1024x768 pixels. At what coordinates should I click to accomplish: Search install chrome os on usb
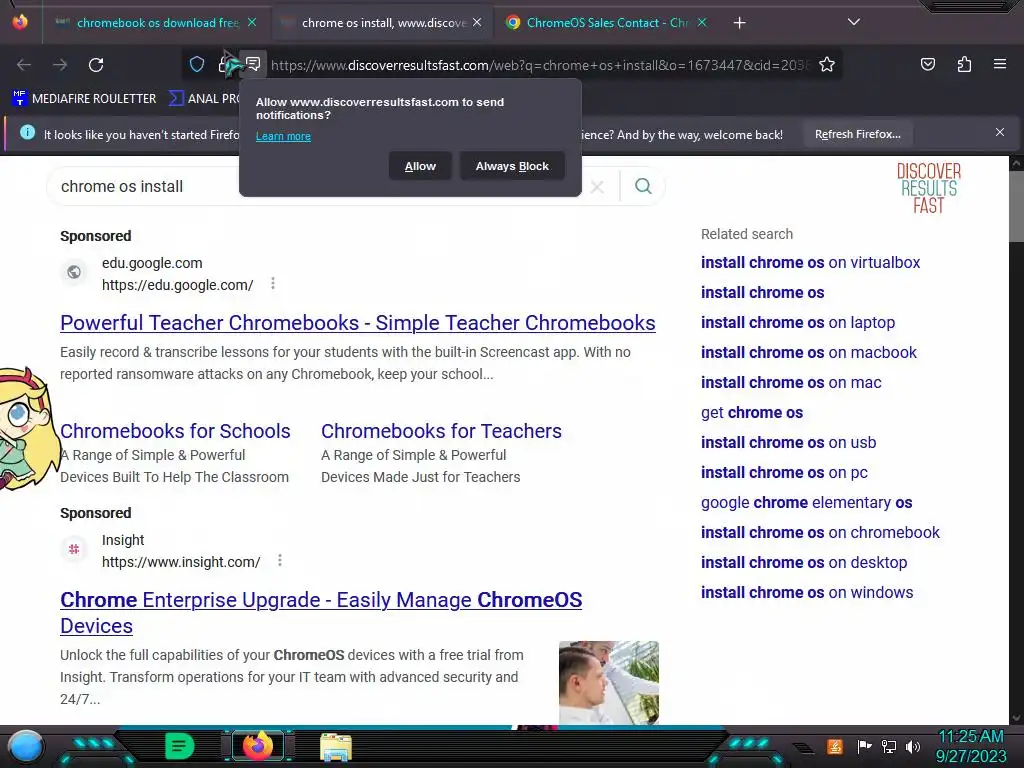[788, 443]
